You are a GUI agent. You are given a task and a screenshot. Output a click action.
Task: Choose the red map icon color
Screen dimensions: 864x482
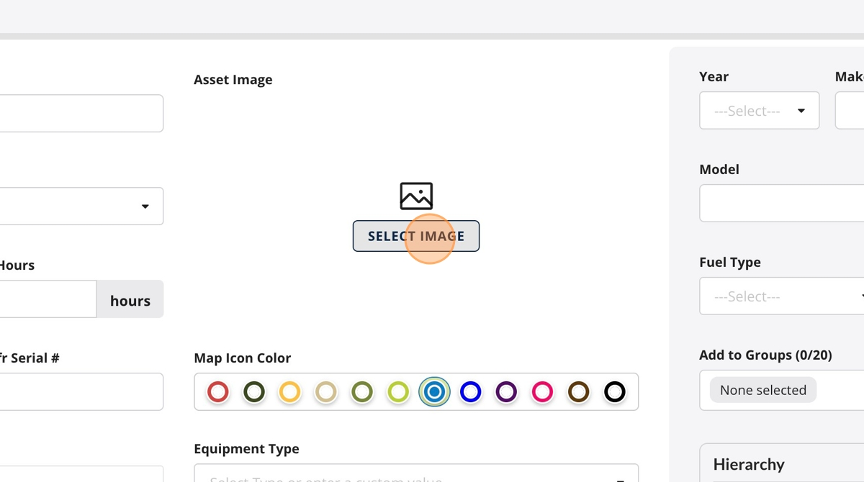(218, 392)
